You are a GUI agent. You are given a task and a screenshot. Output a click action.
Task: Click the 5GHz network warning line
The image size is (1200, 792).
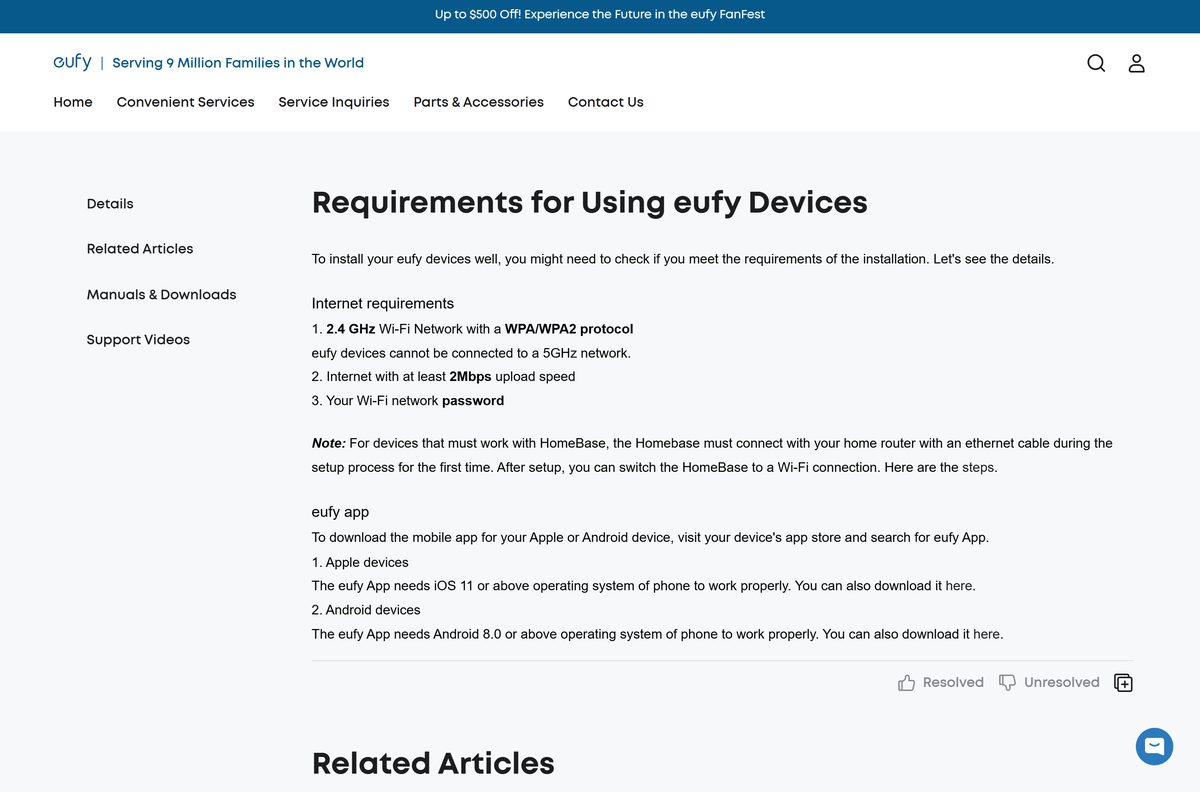471,353
